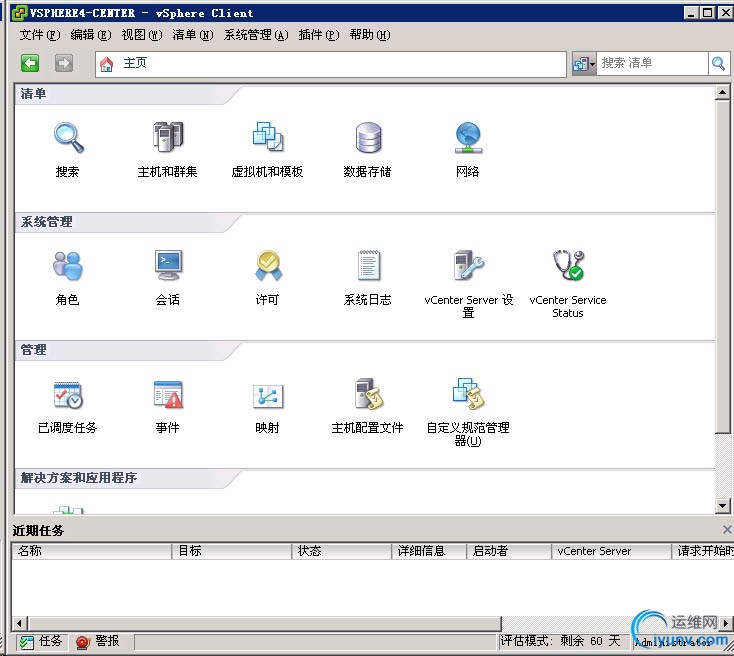
Task: Click the tasks list scroll right arrow
Action: point(726,624)
